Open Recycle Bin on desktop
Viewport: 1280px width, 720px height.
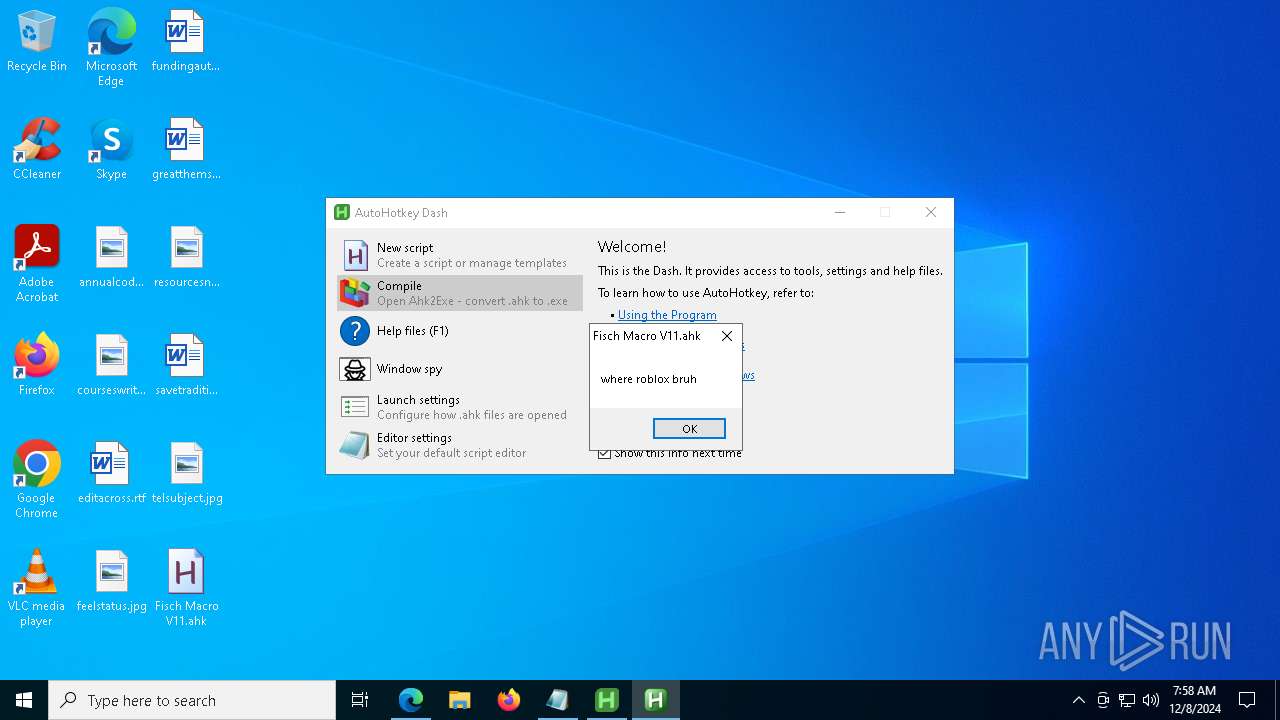[37, 42]
